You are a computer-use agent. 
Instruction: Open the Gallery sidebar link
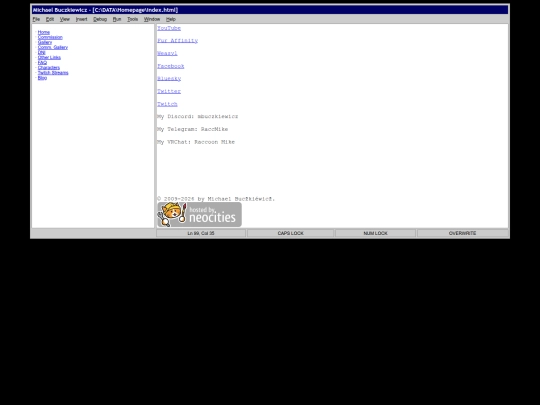click(45, 42)
